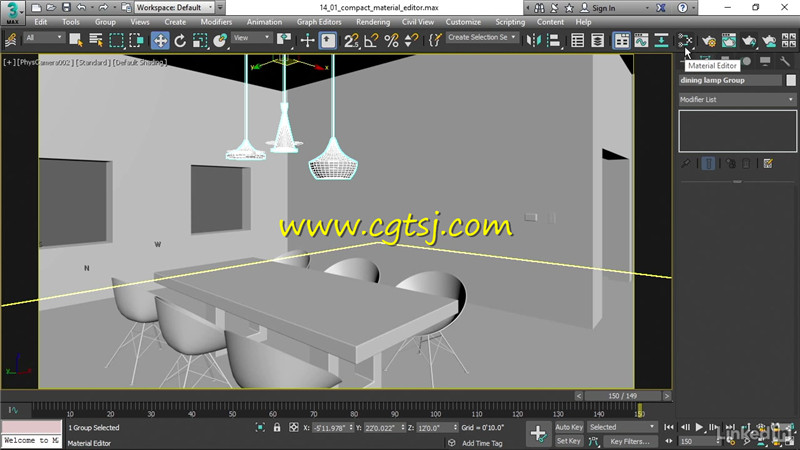Open Render Setup teapot icon
The image size is (800, 450).
click(709, 40)
